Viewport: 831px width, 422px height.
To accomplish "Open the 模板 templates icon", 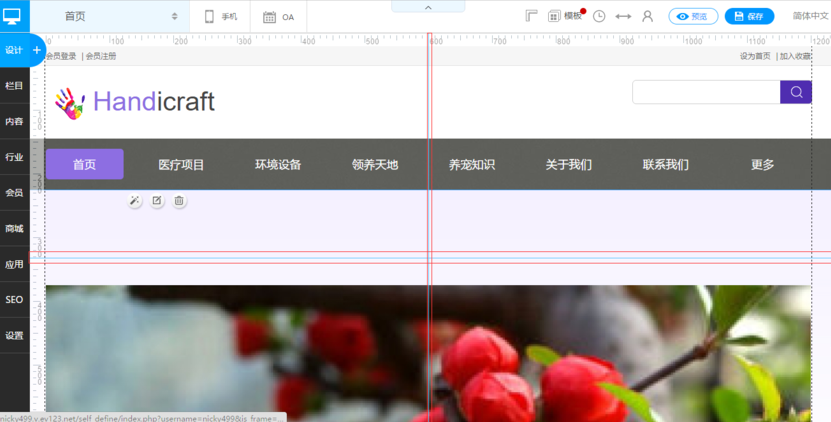I will coord(565,16).
